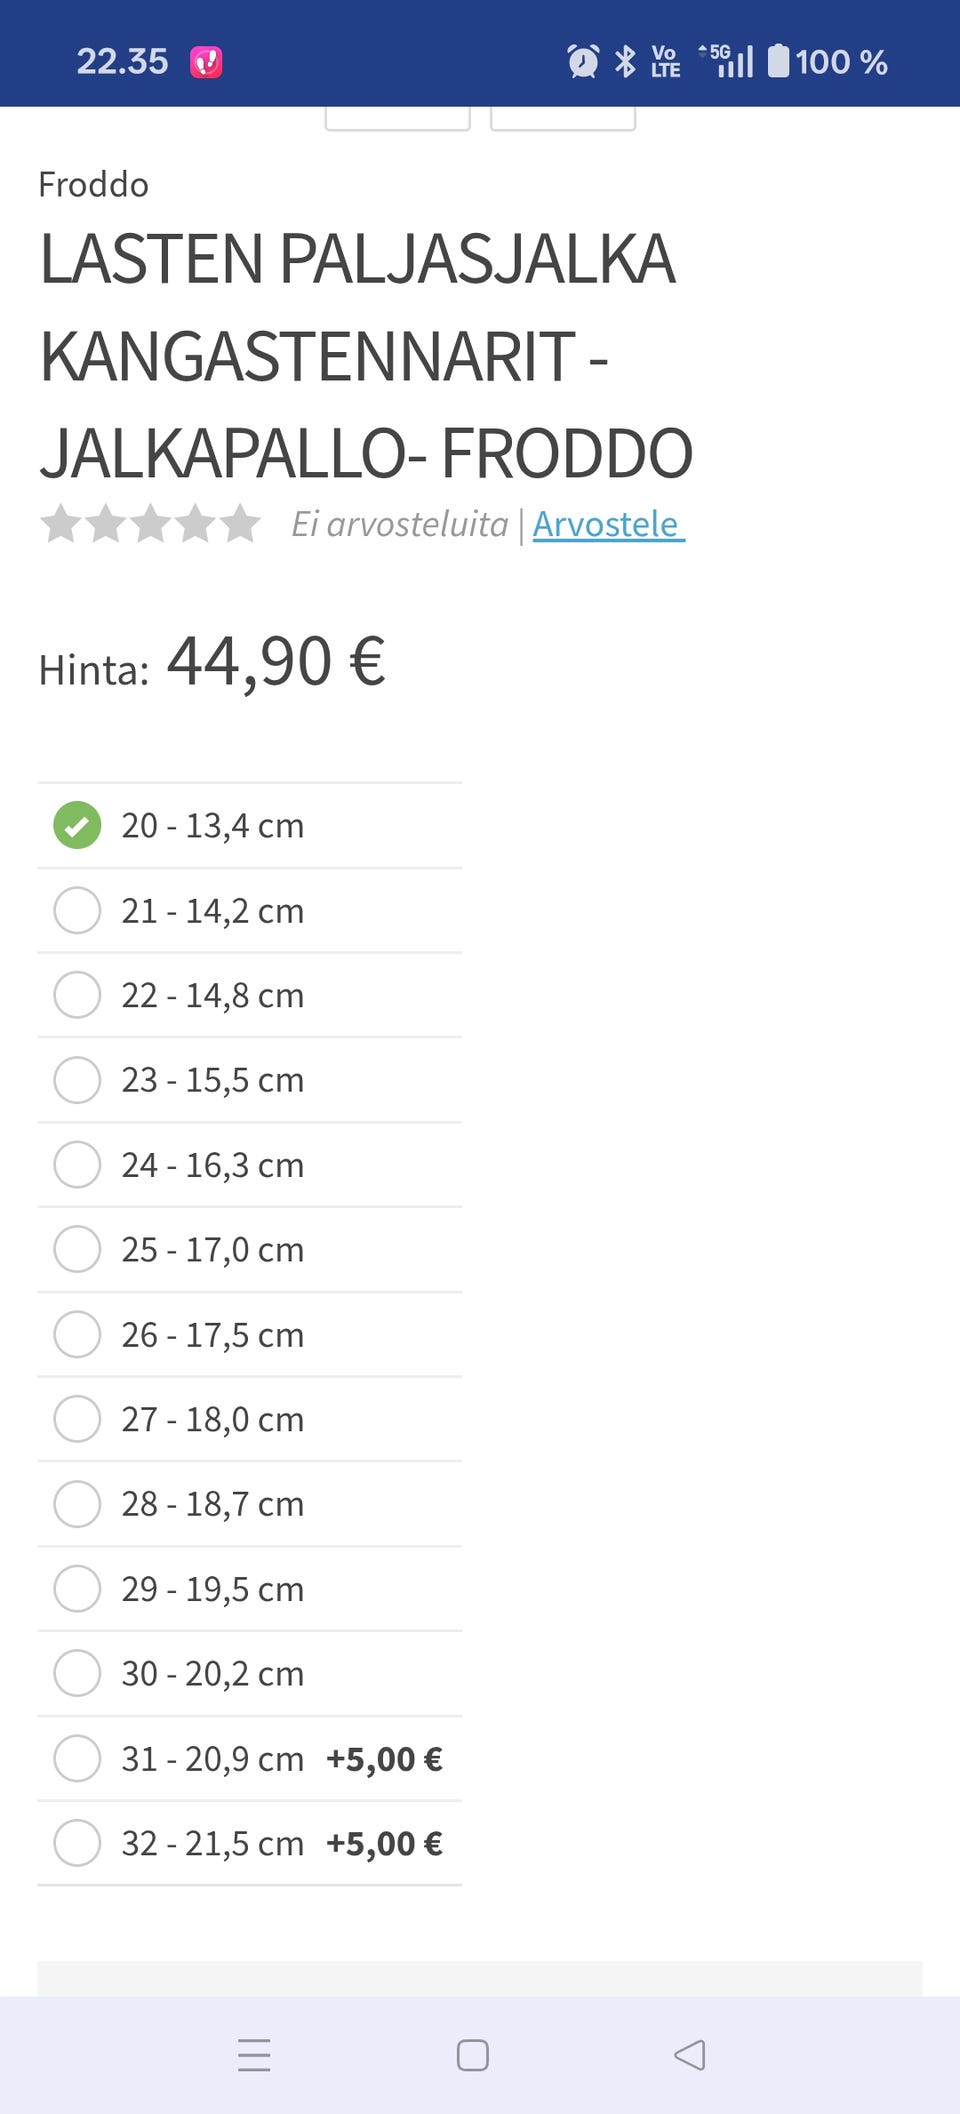This screenshot has height=2114, width=960.
Task: Tap the VoLTE status icon
Action: pyautogui.click(x=665, y=62)
